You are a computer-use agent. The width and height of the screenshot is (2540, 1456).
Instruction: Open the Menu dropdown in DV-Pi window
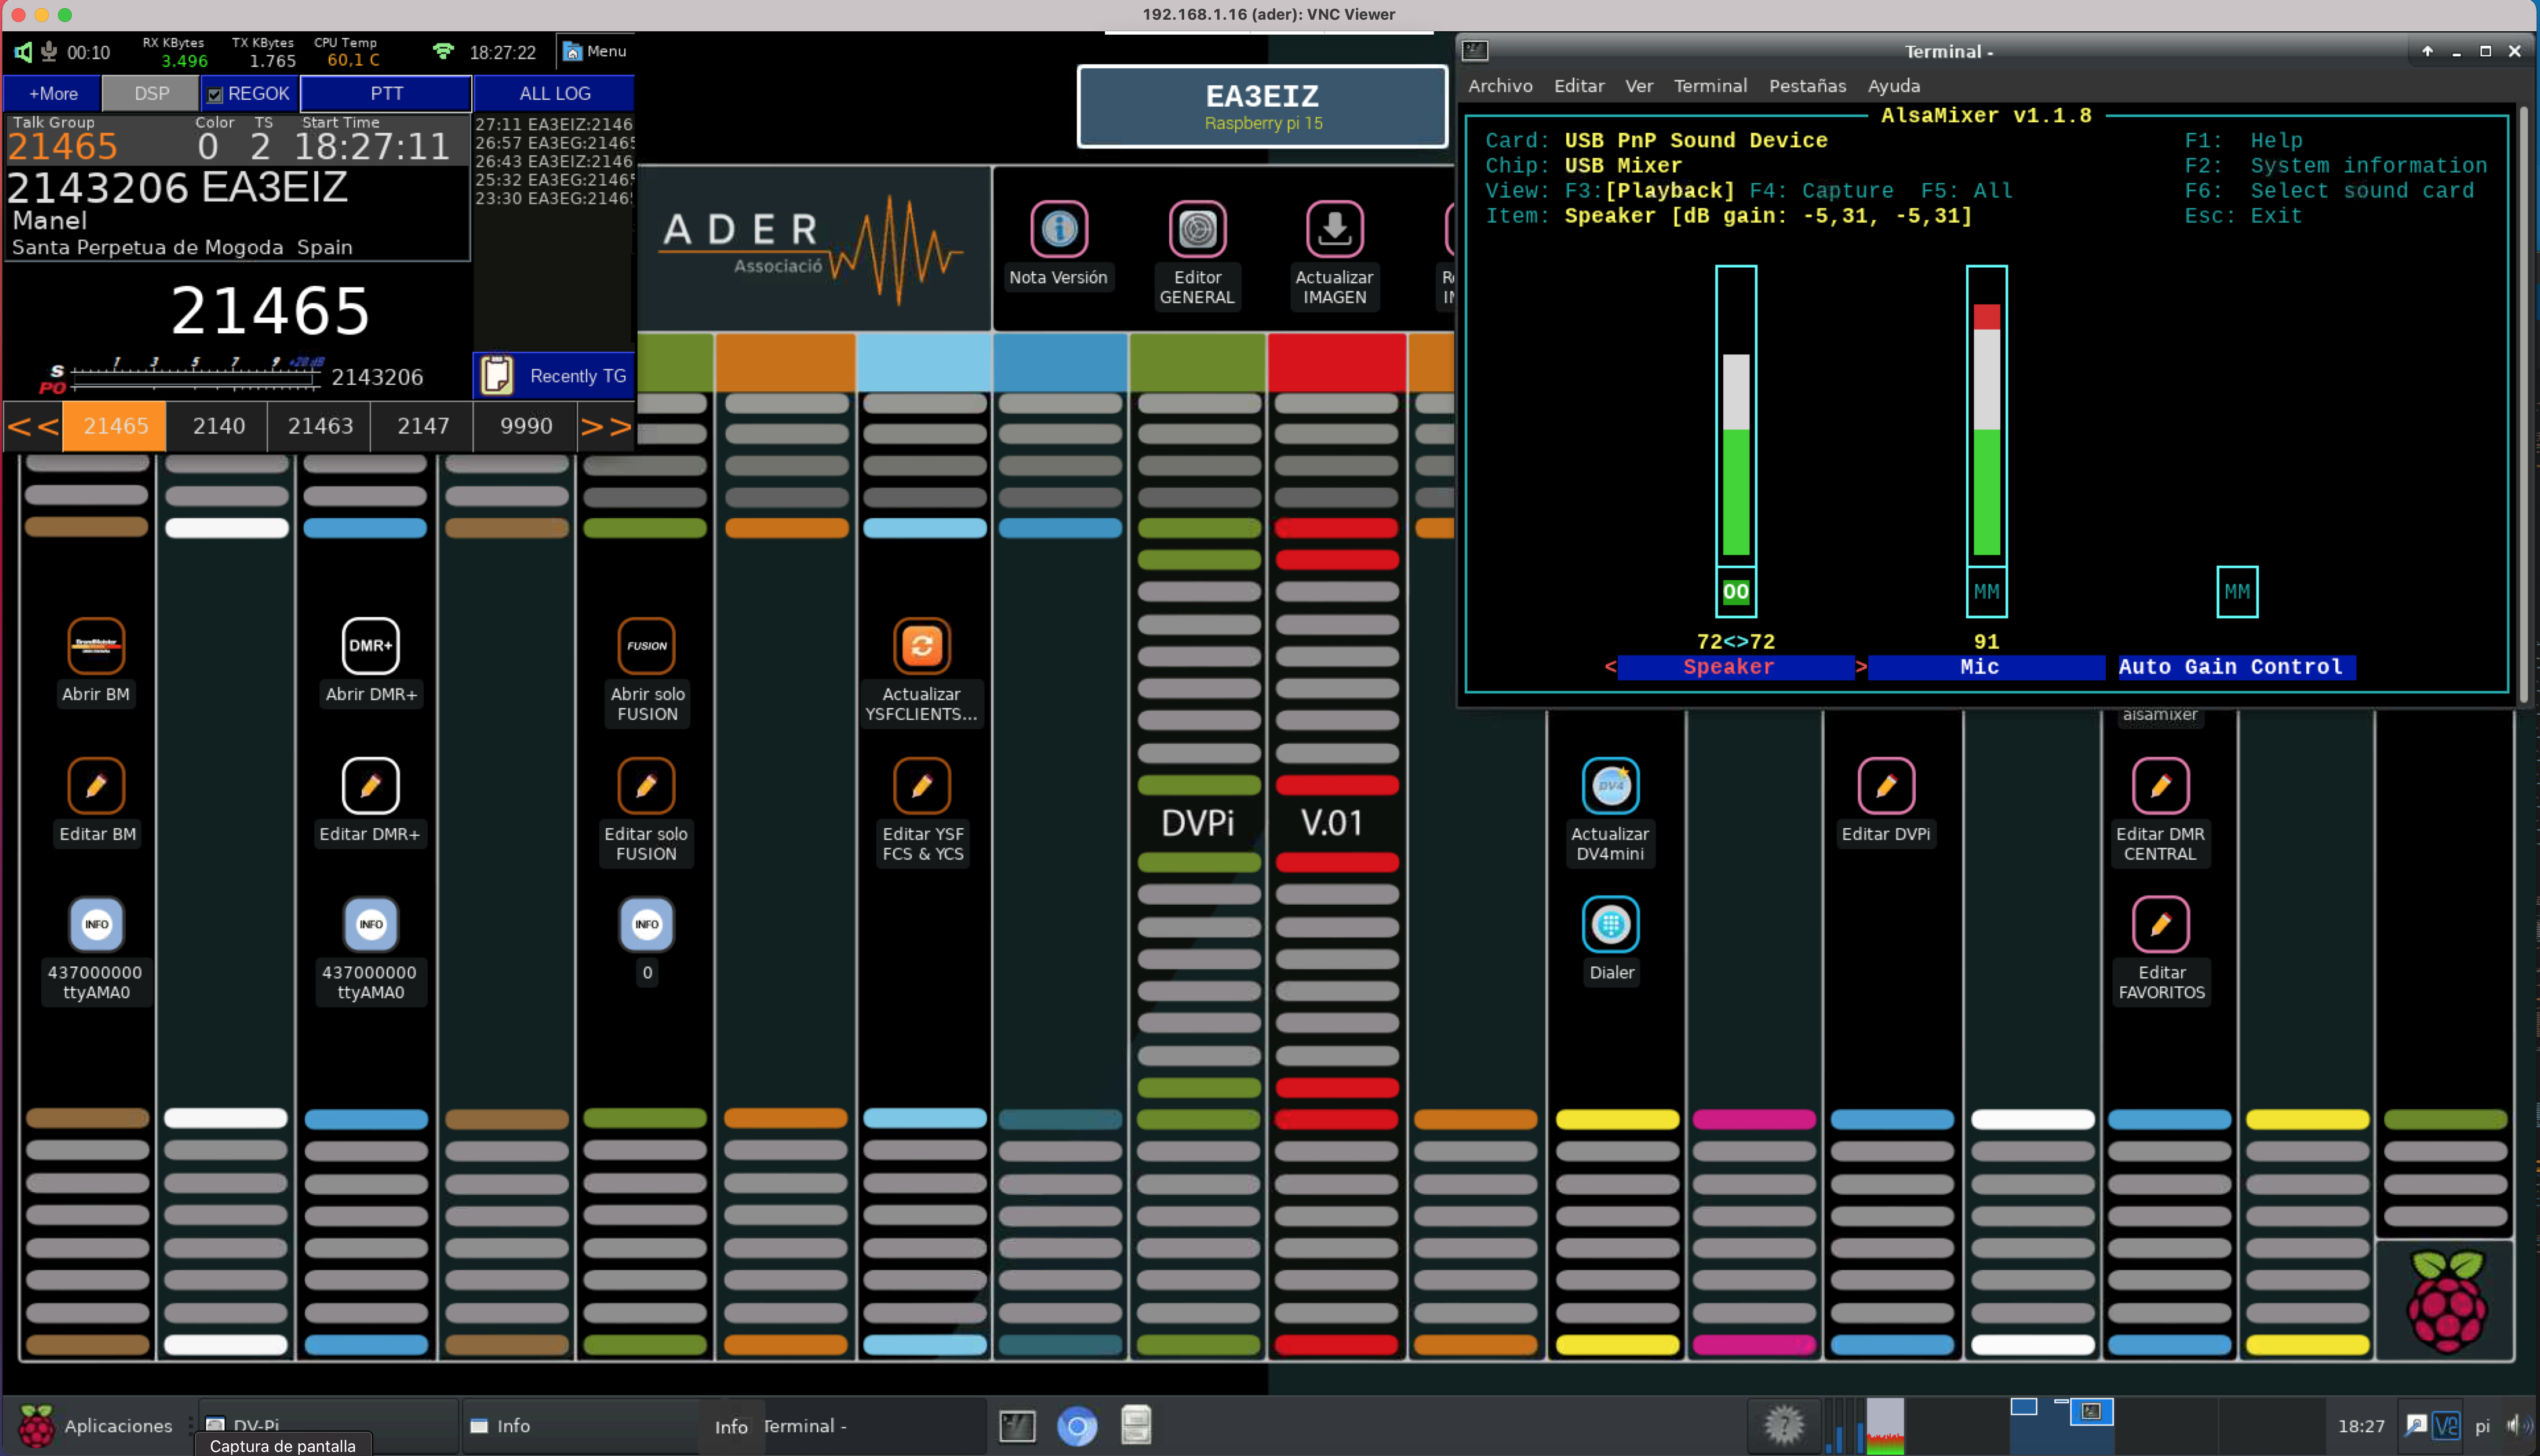[595, 51]
